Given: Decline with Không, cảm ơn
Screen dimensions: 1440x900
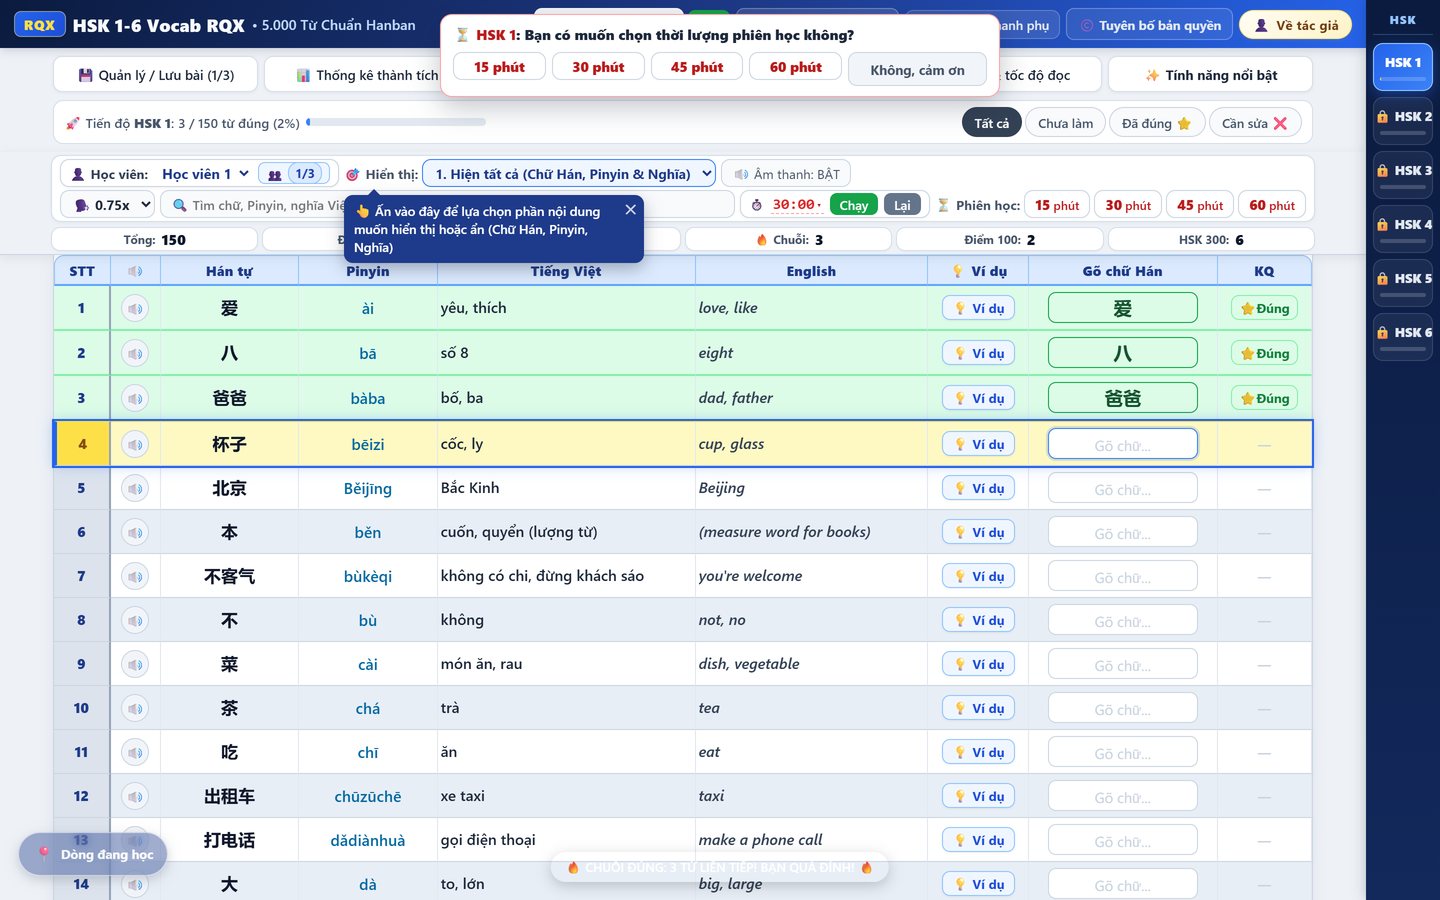Looking at the screenshot, I should pyautogui.click(x=917, y=70).
